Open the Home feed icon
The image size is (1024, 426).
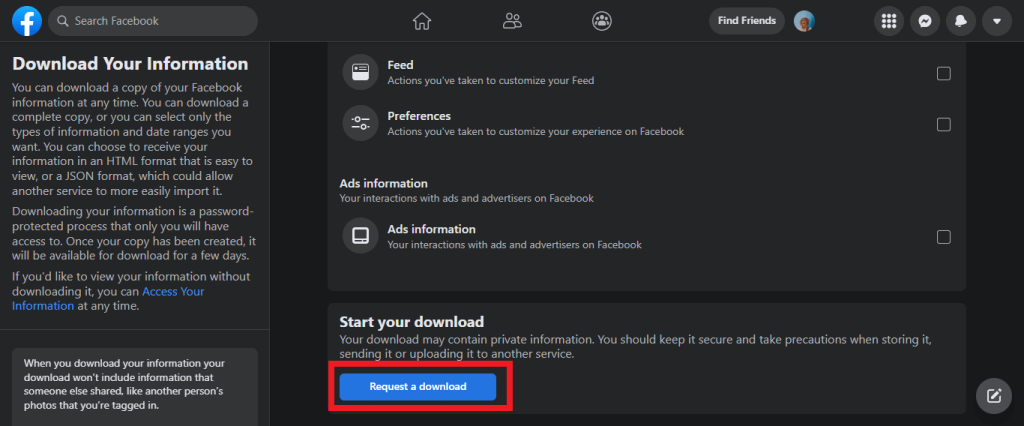422,21
